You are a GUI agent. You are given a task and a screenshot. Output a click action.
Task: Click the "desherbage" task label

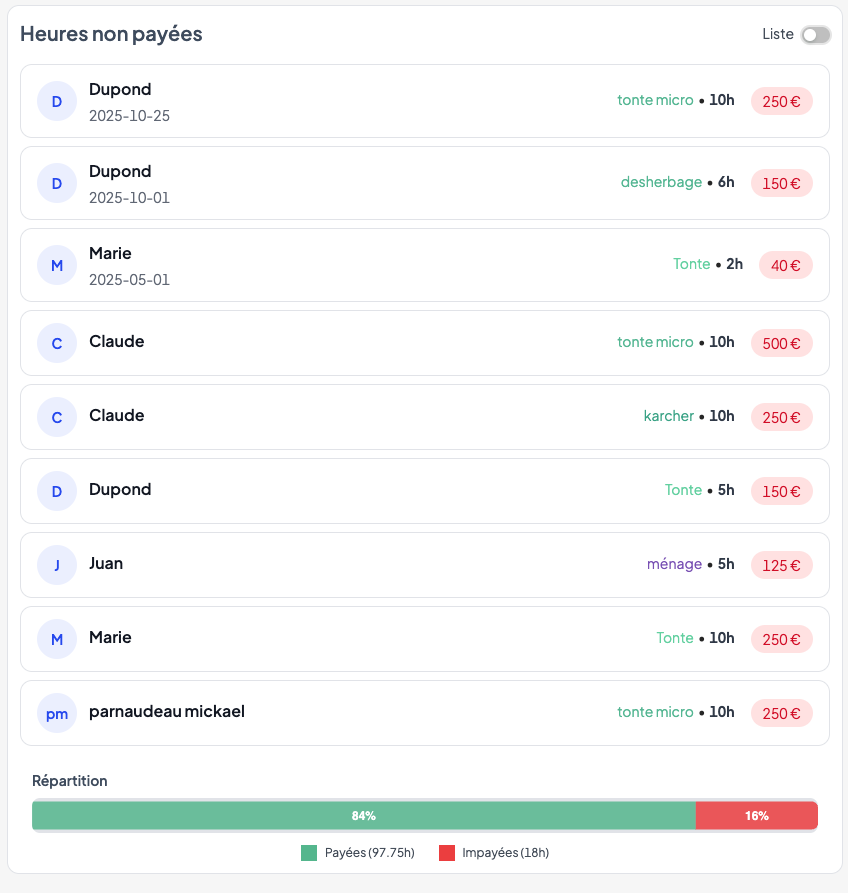point(661,182)
